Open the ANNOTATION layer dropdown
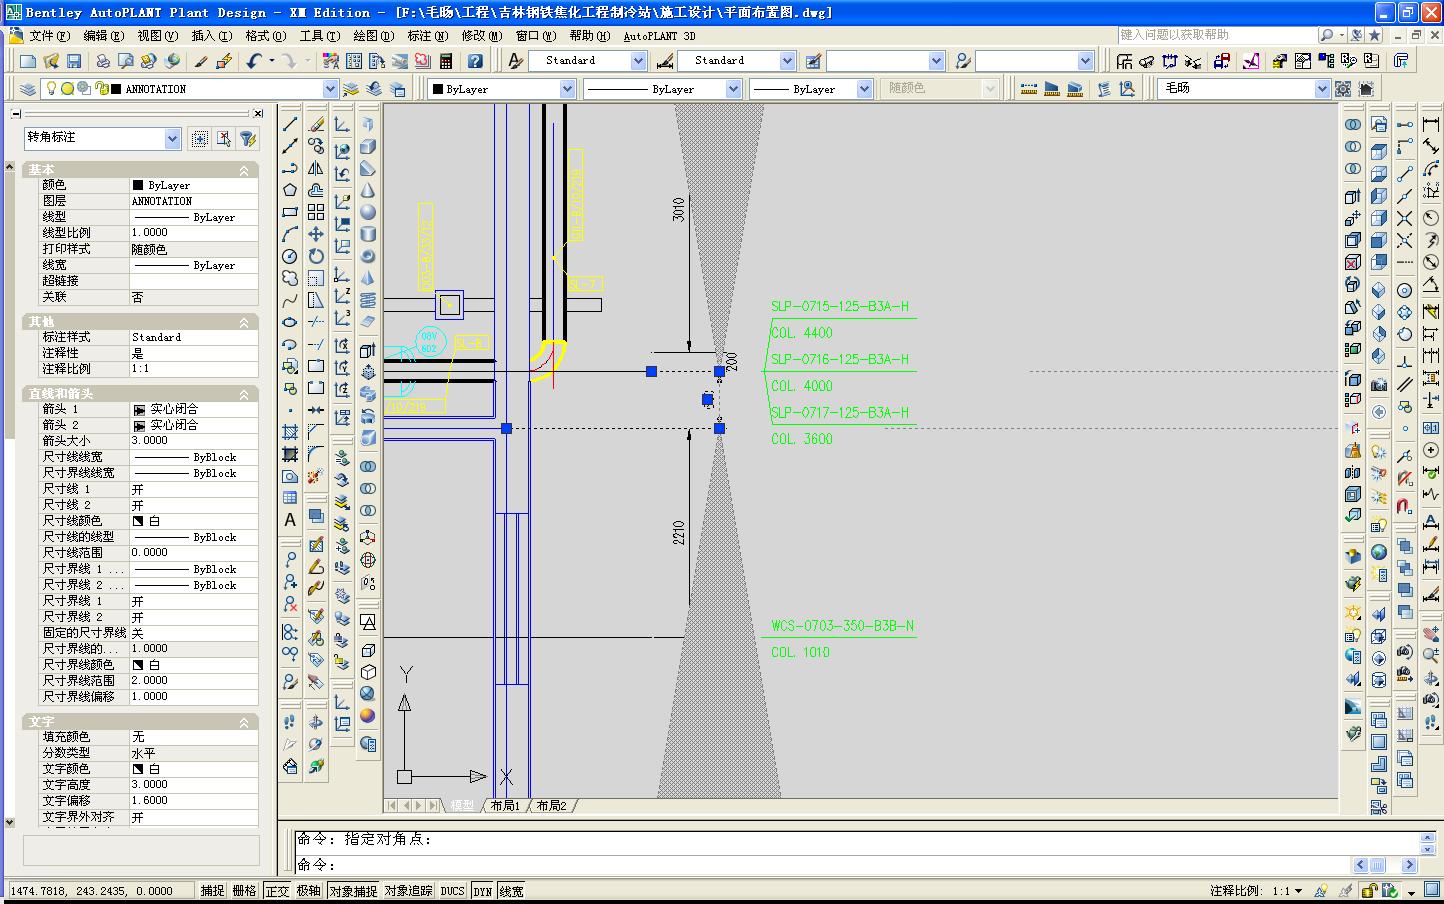The width and height of the screenshot is (1444, 904). click(x=330, y=89)
